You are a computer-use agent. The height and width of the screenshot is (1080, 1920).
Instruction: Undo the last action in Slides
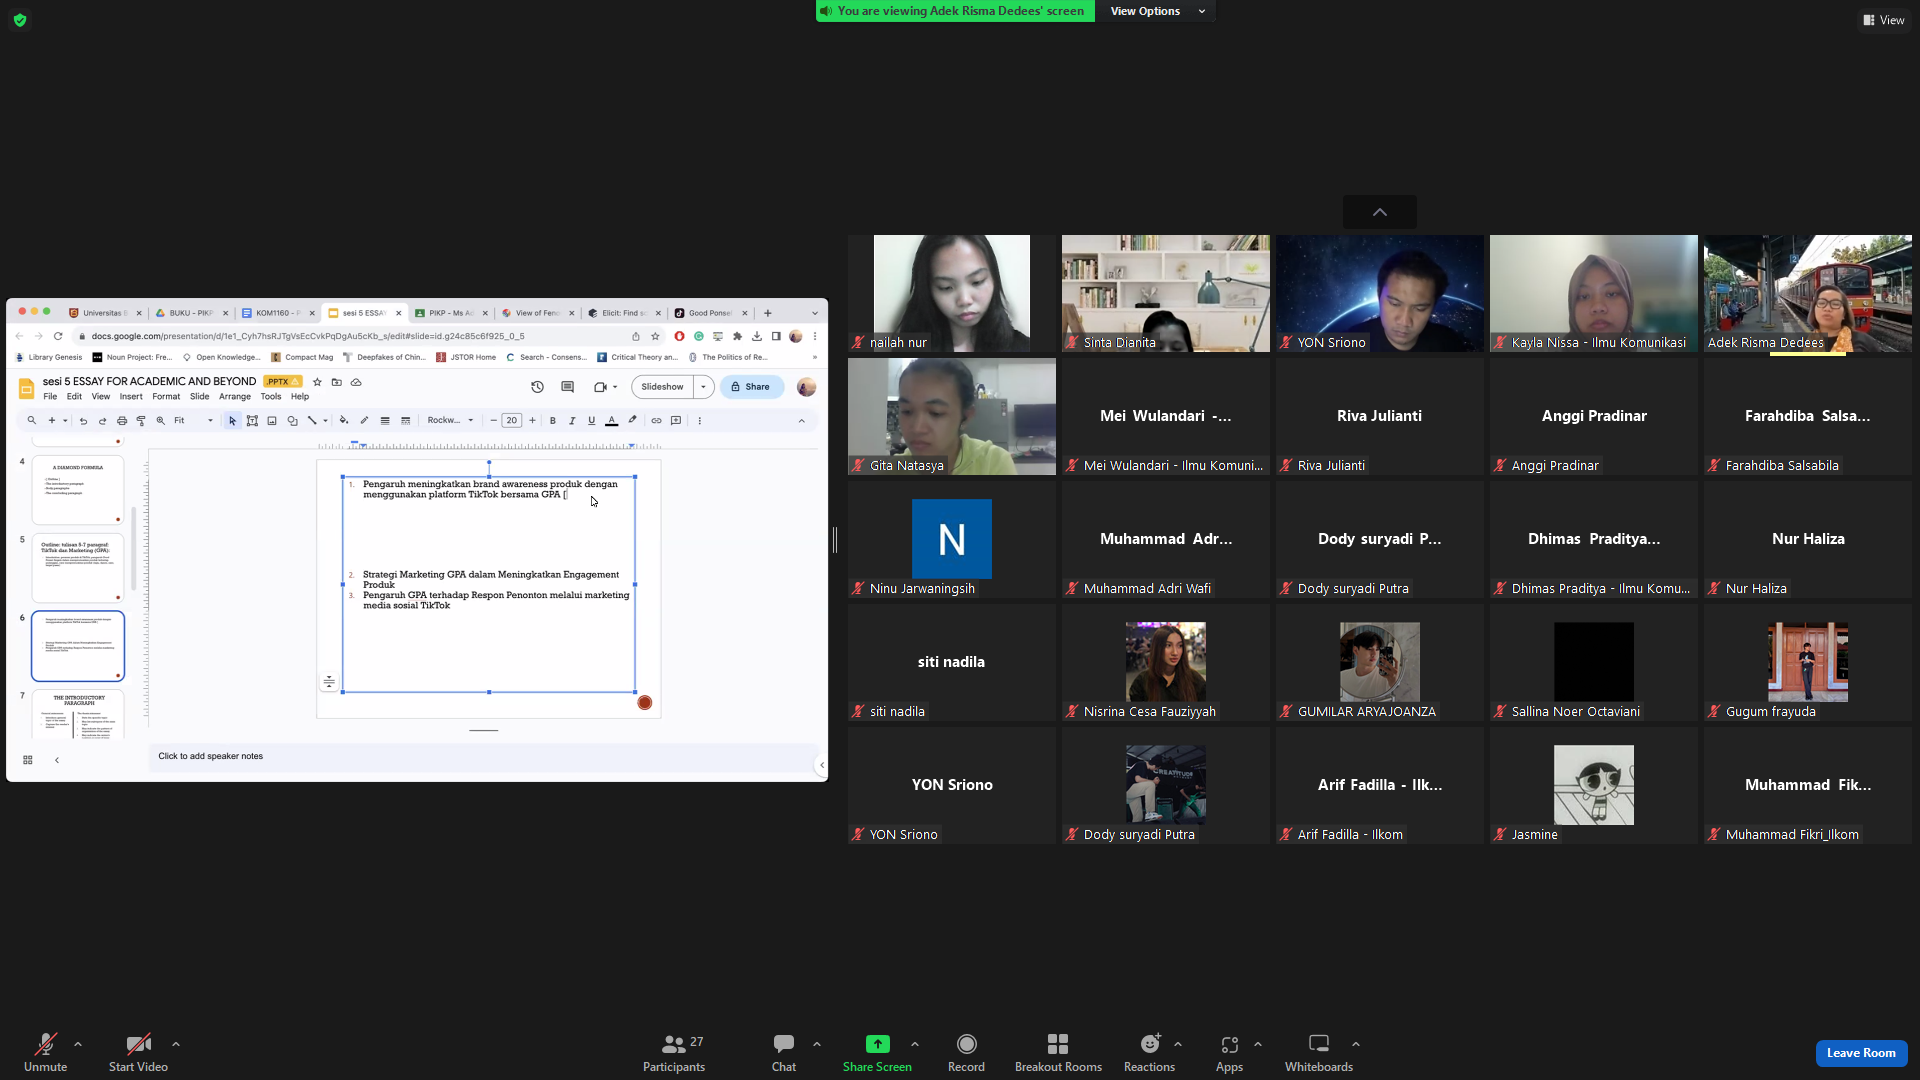point(83,421)
